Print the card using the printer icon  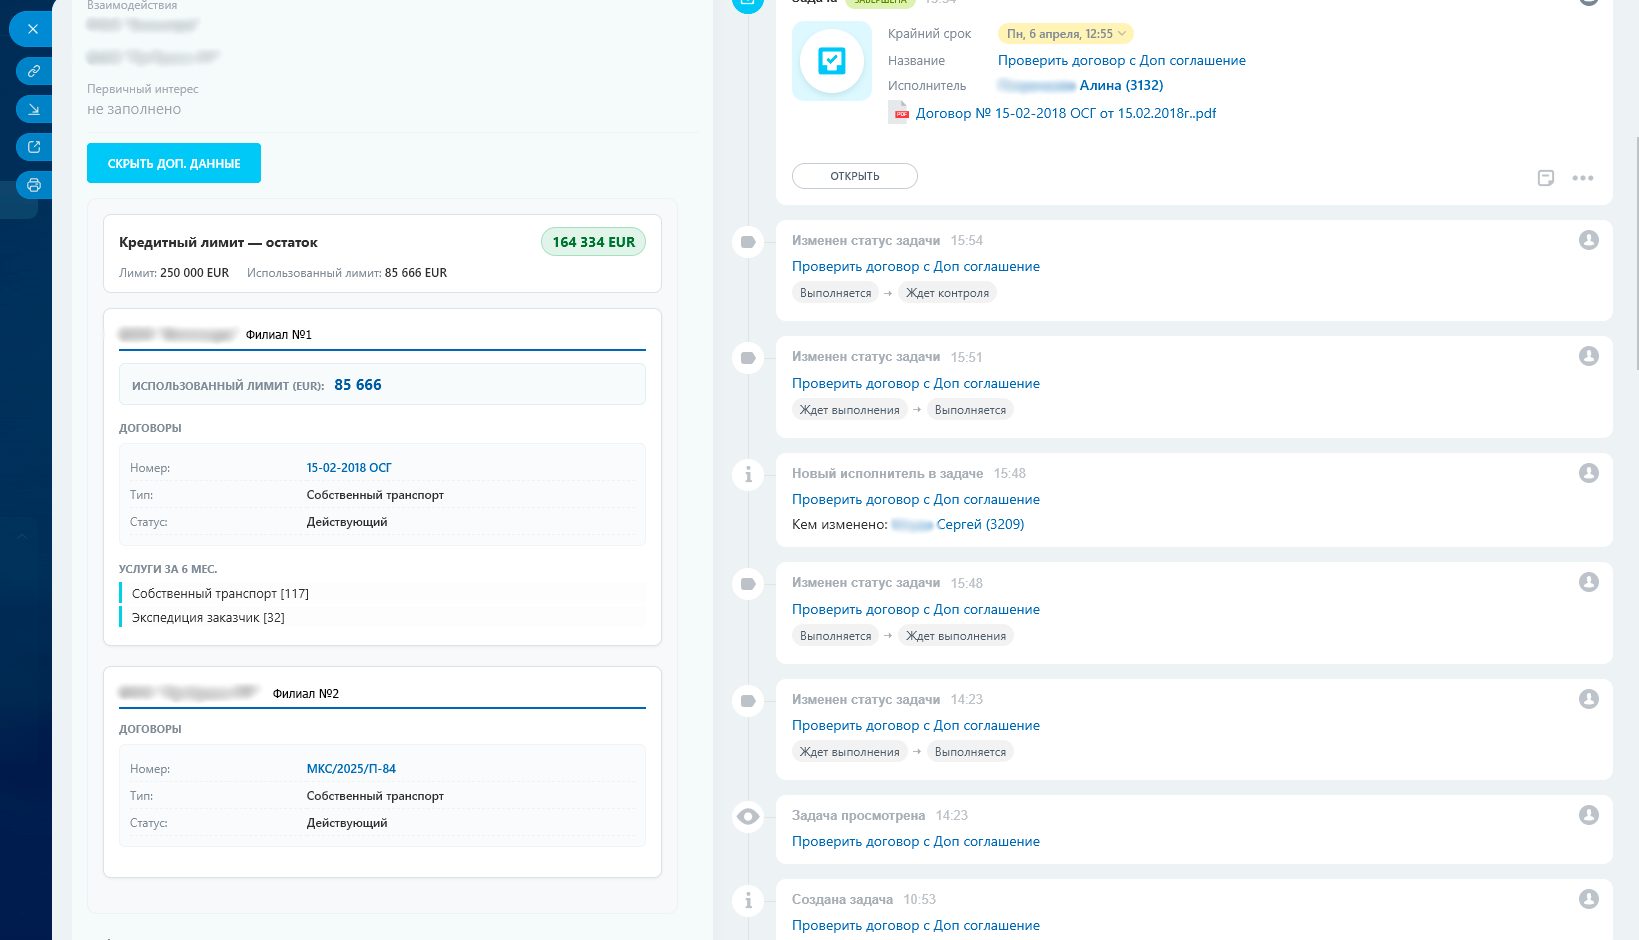click(34, 185)
